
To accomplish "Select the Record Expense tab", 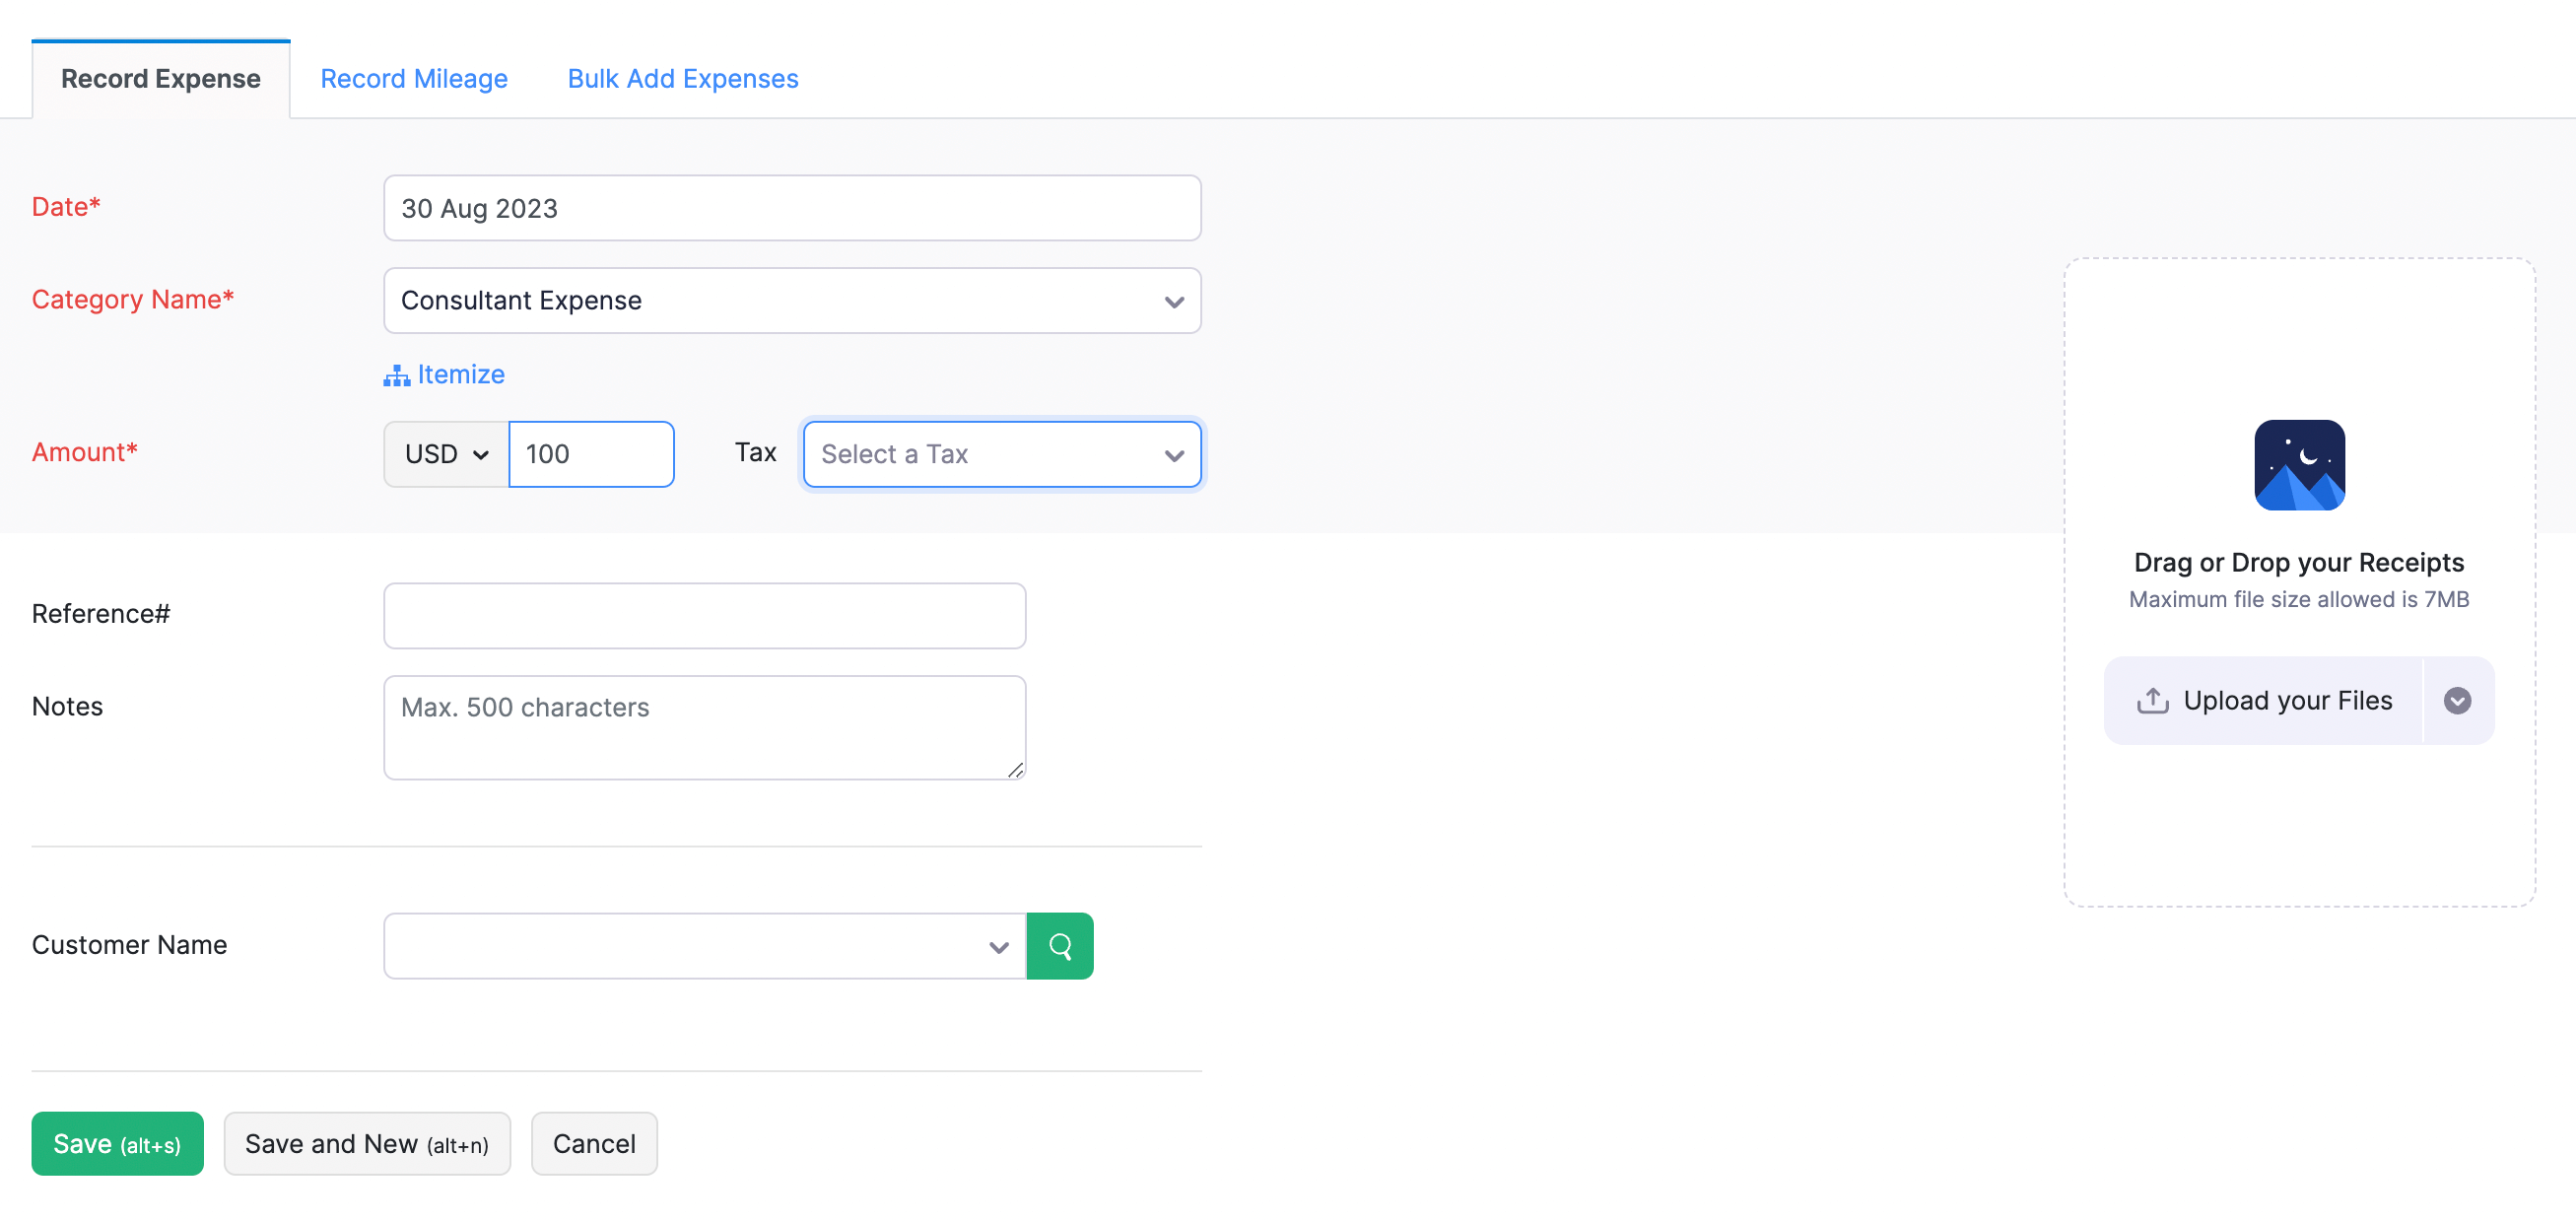I will [160, 79].
